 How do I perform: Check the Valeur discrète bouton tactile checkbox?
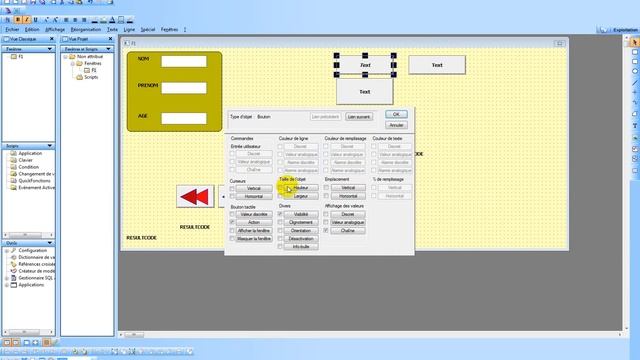[x=232, y=214]
